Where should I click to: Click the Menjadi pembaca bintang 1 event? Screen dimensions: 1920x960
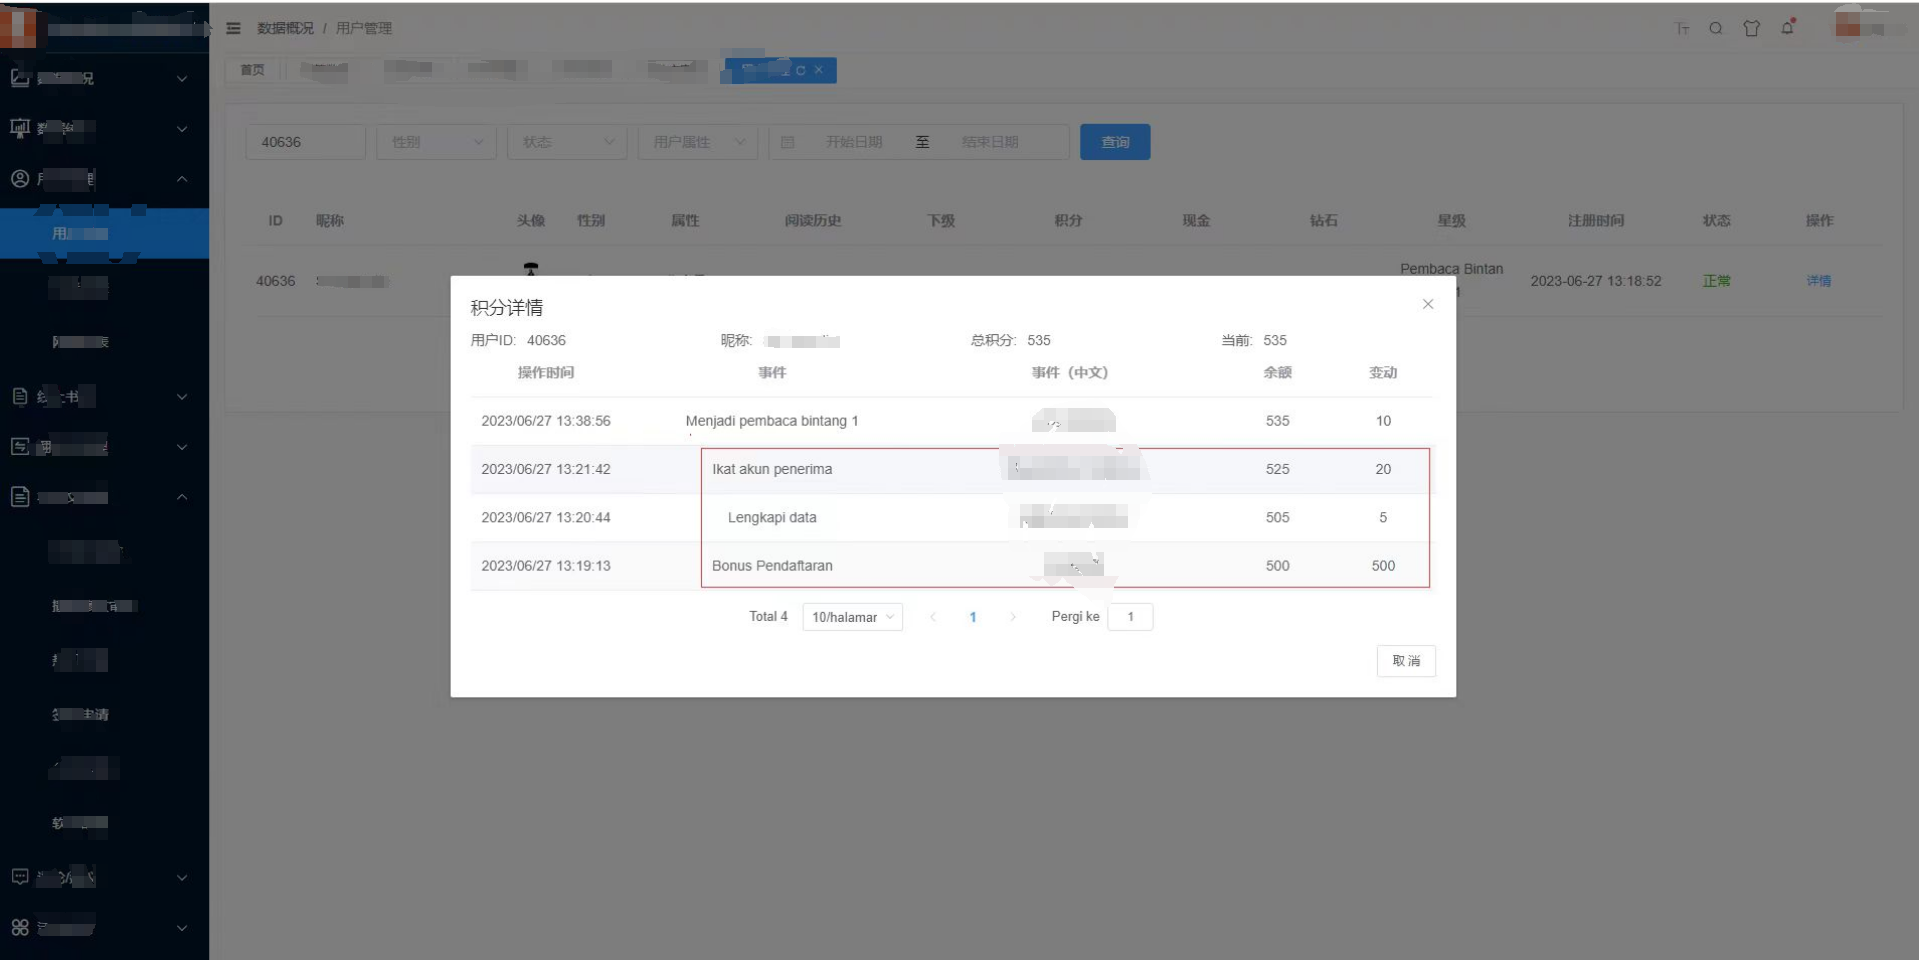click(x=772, y=421)
